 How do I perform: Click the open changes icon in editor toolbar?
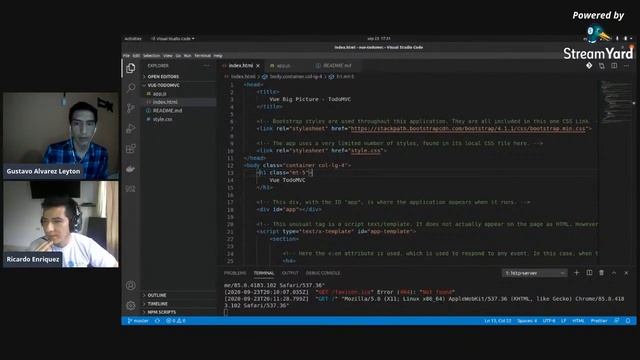coord(602,65)
